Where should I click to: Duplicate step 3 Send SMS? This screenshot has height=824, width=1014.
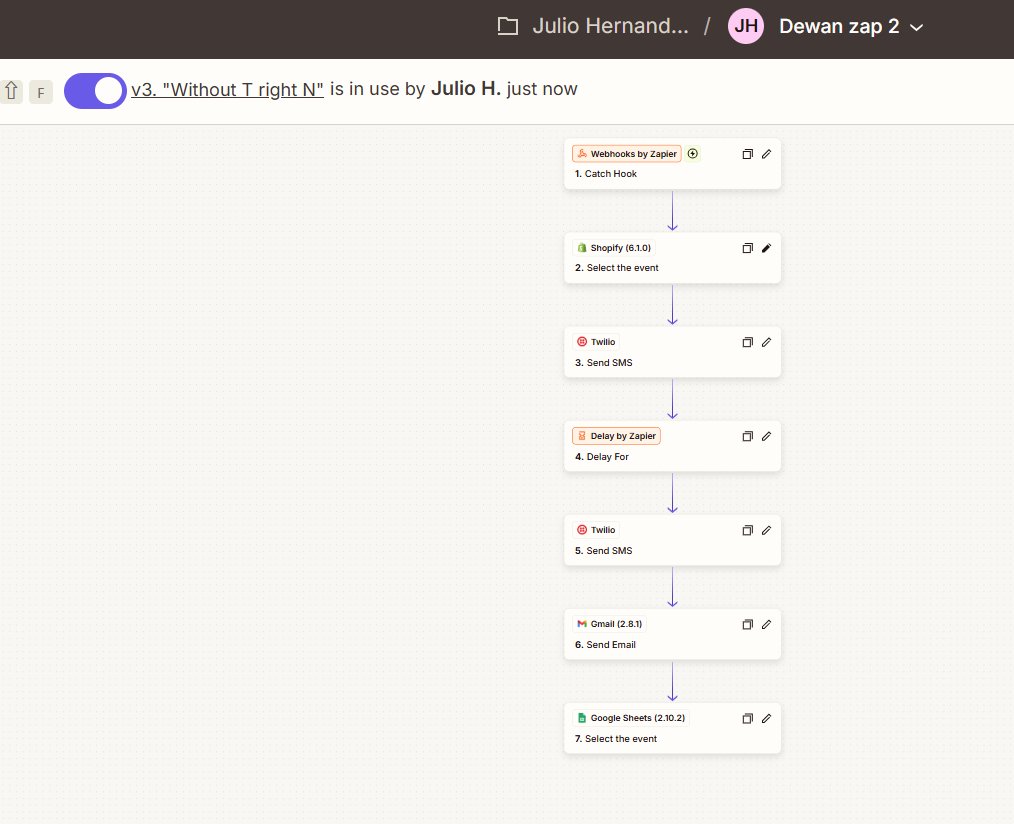point(748,342)
